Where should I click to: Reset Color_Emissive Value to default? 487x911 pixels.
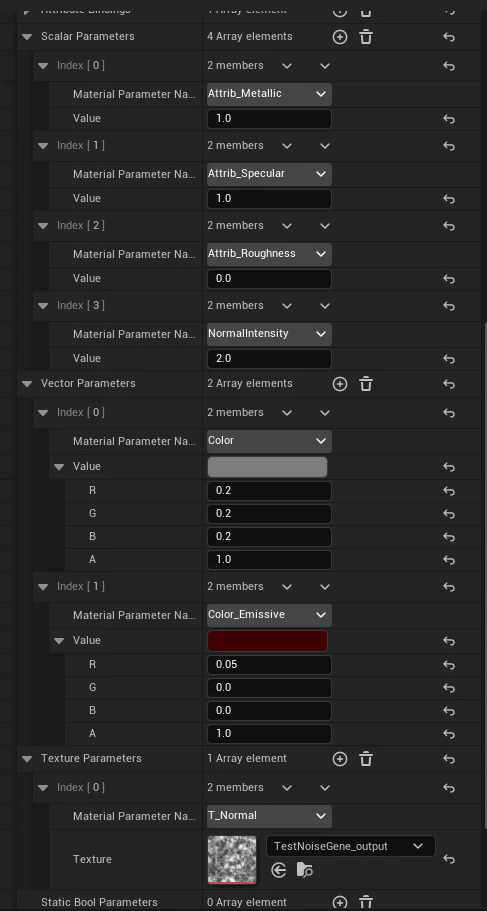click(x=449, y=641)
